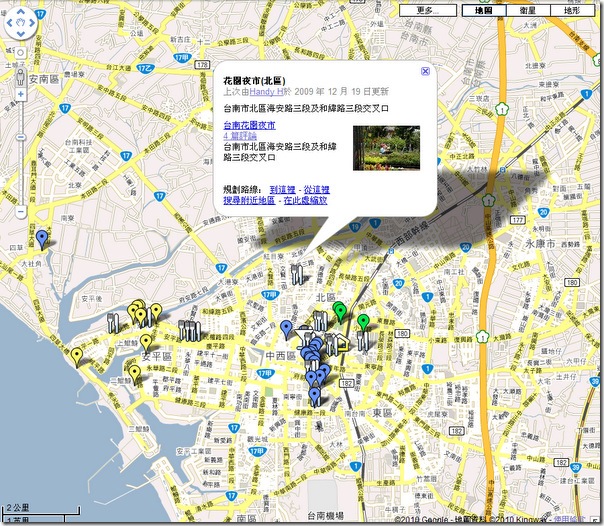Select the green marker below 北區 label
The image size is (604, 526).
pyautogui.click(x=340, y=311)
